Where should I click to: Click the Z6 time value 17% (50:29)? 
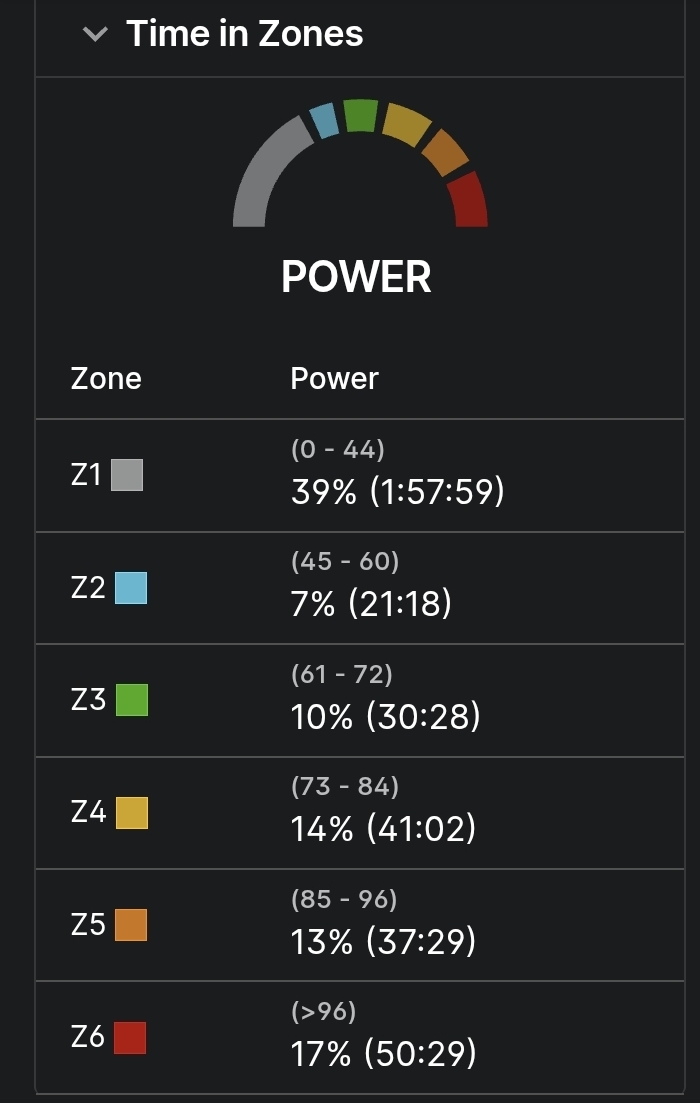(x=383, y=1054)
